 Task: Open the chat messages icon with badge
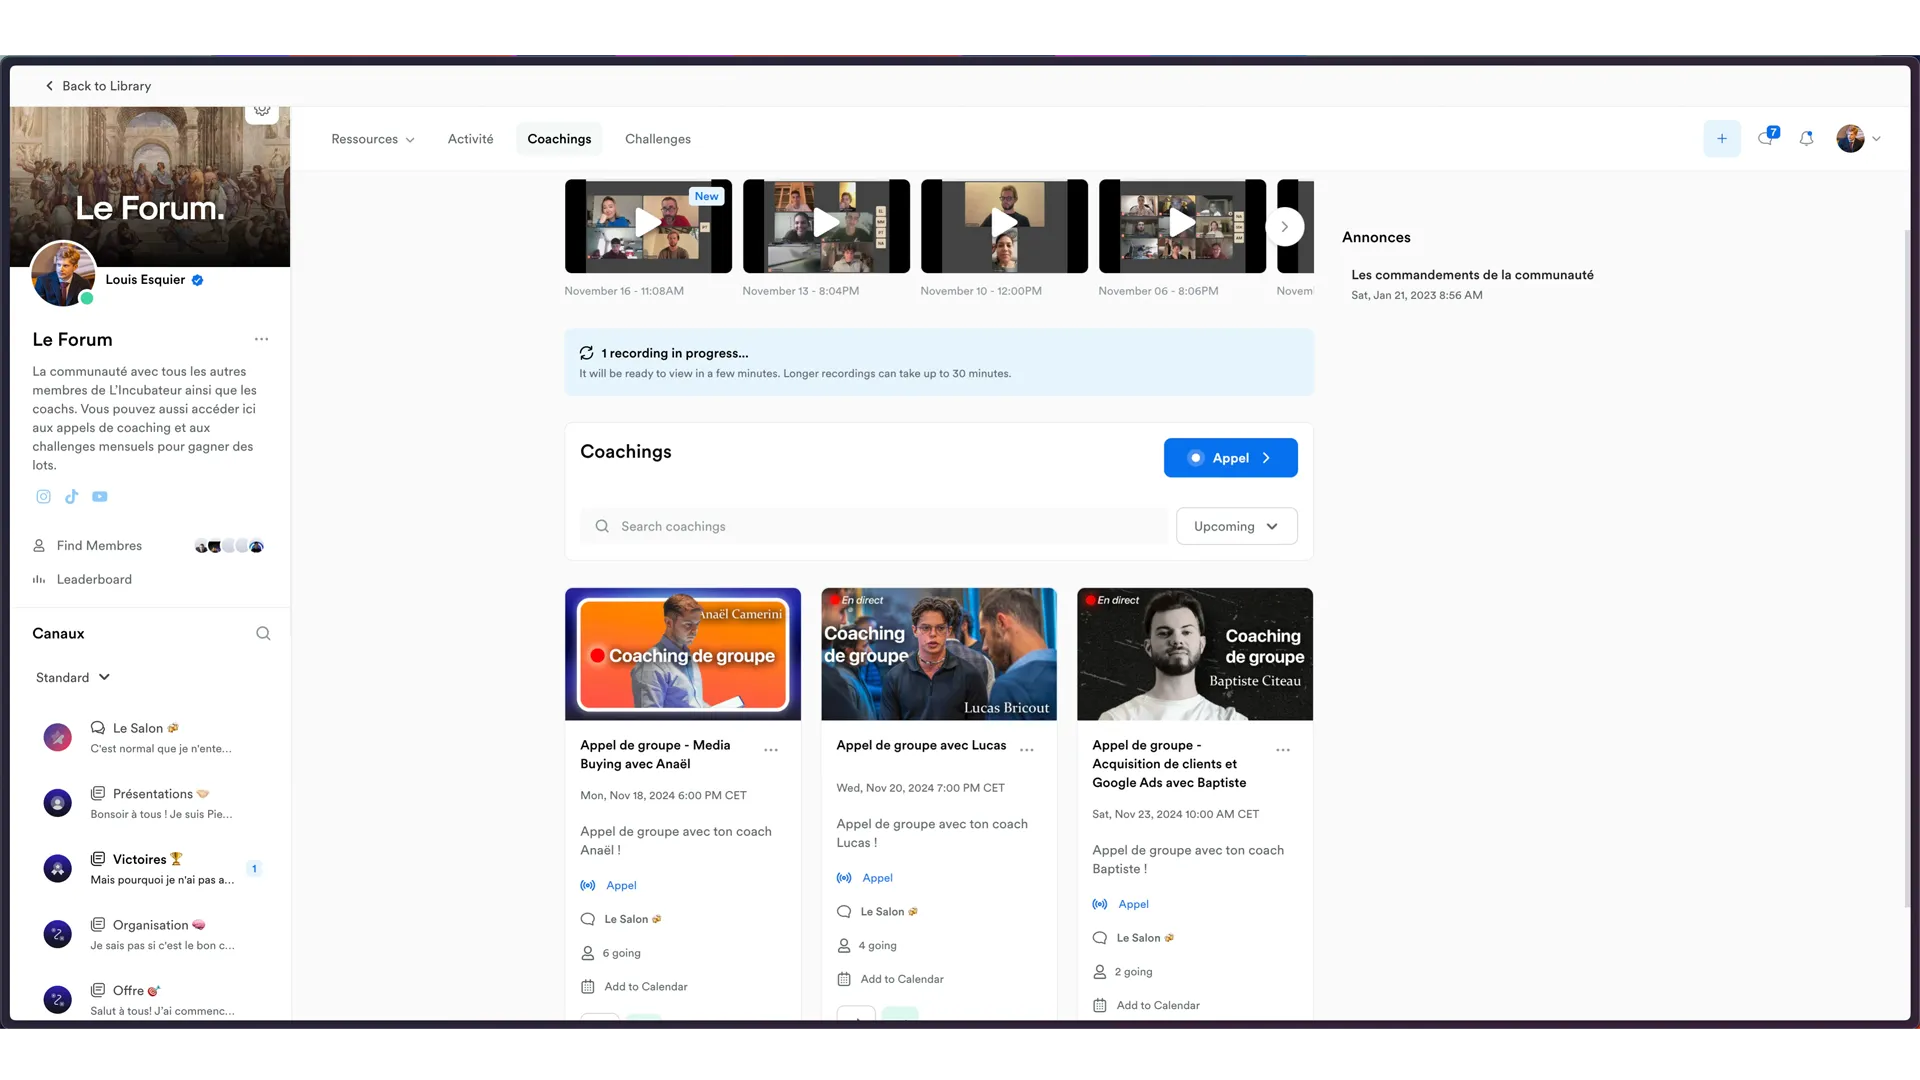point(1766,138)
